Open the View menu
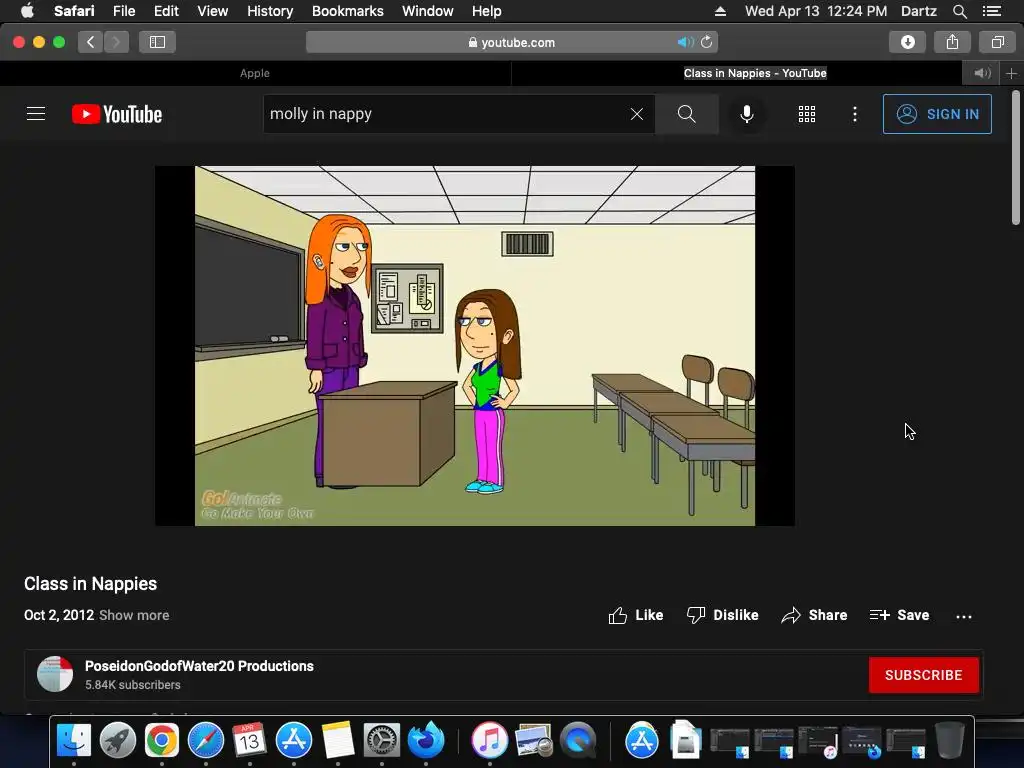Viewport: 1024px width, 768px height. click(212, 11)
